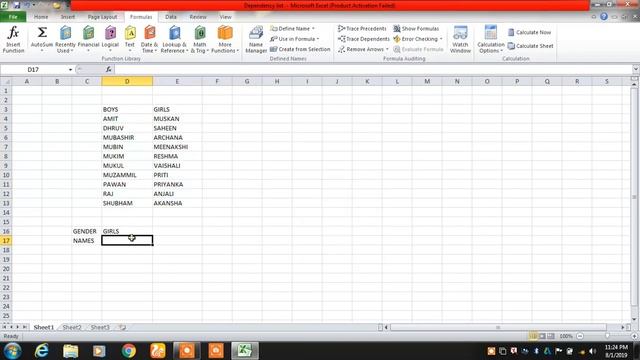Click Remove Arrows
640x360 pixels.
click(361, 49)
